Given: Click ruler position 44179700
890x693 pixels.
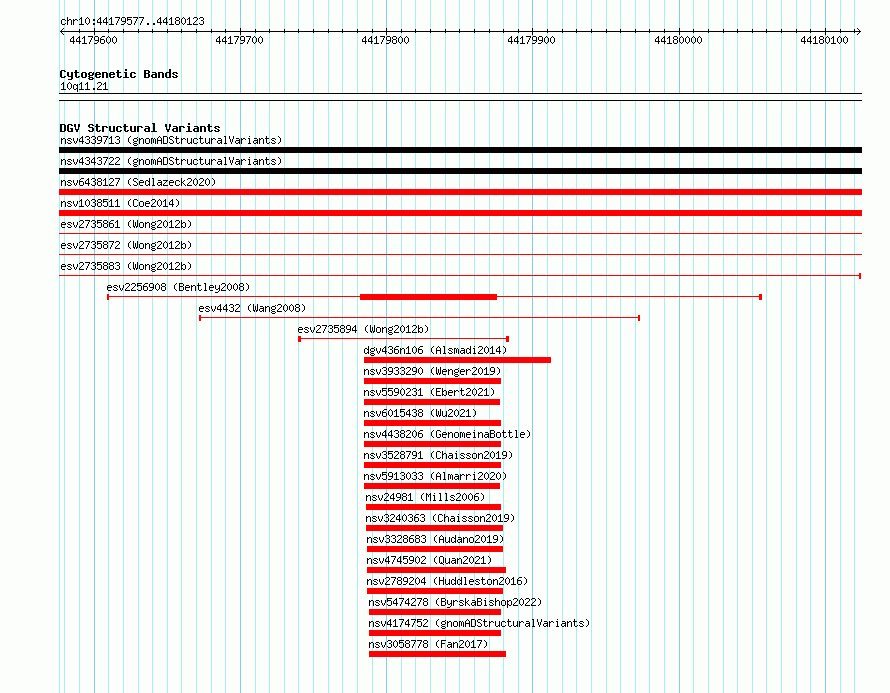Looking at the screenshot, I should tap(240, 40).
